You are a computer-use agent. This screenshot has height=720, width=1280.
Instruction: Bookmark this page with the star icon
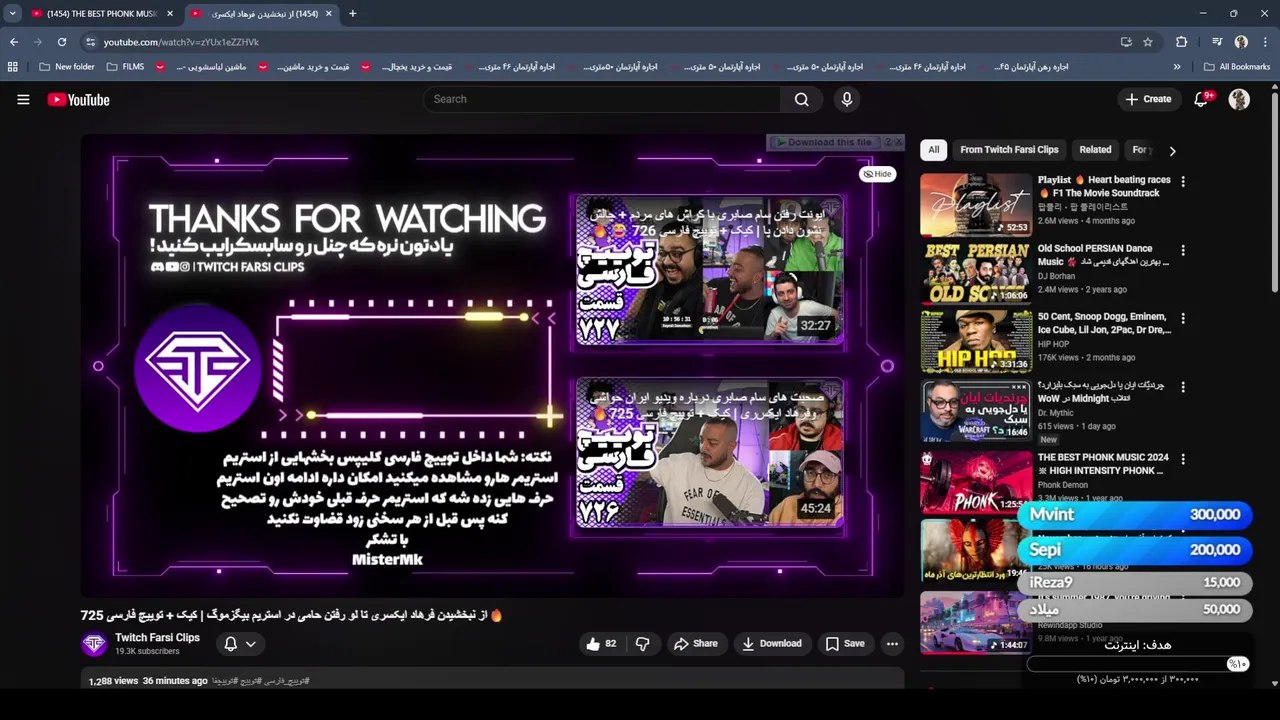pyautogui.click(x=1148, y=42)
